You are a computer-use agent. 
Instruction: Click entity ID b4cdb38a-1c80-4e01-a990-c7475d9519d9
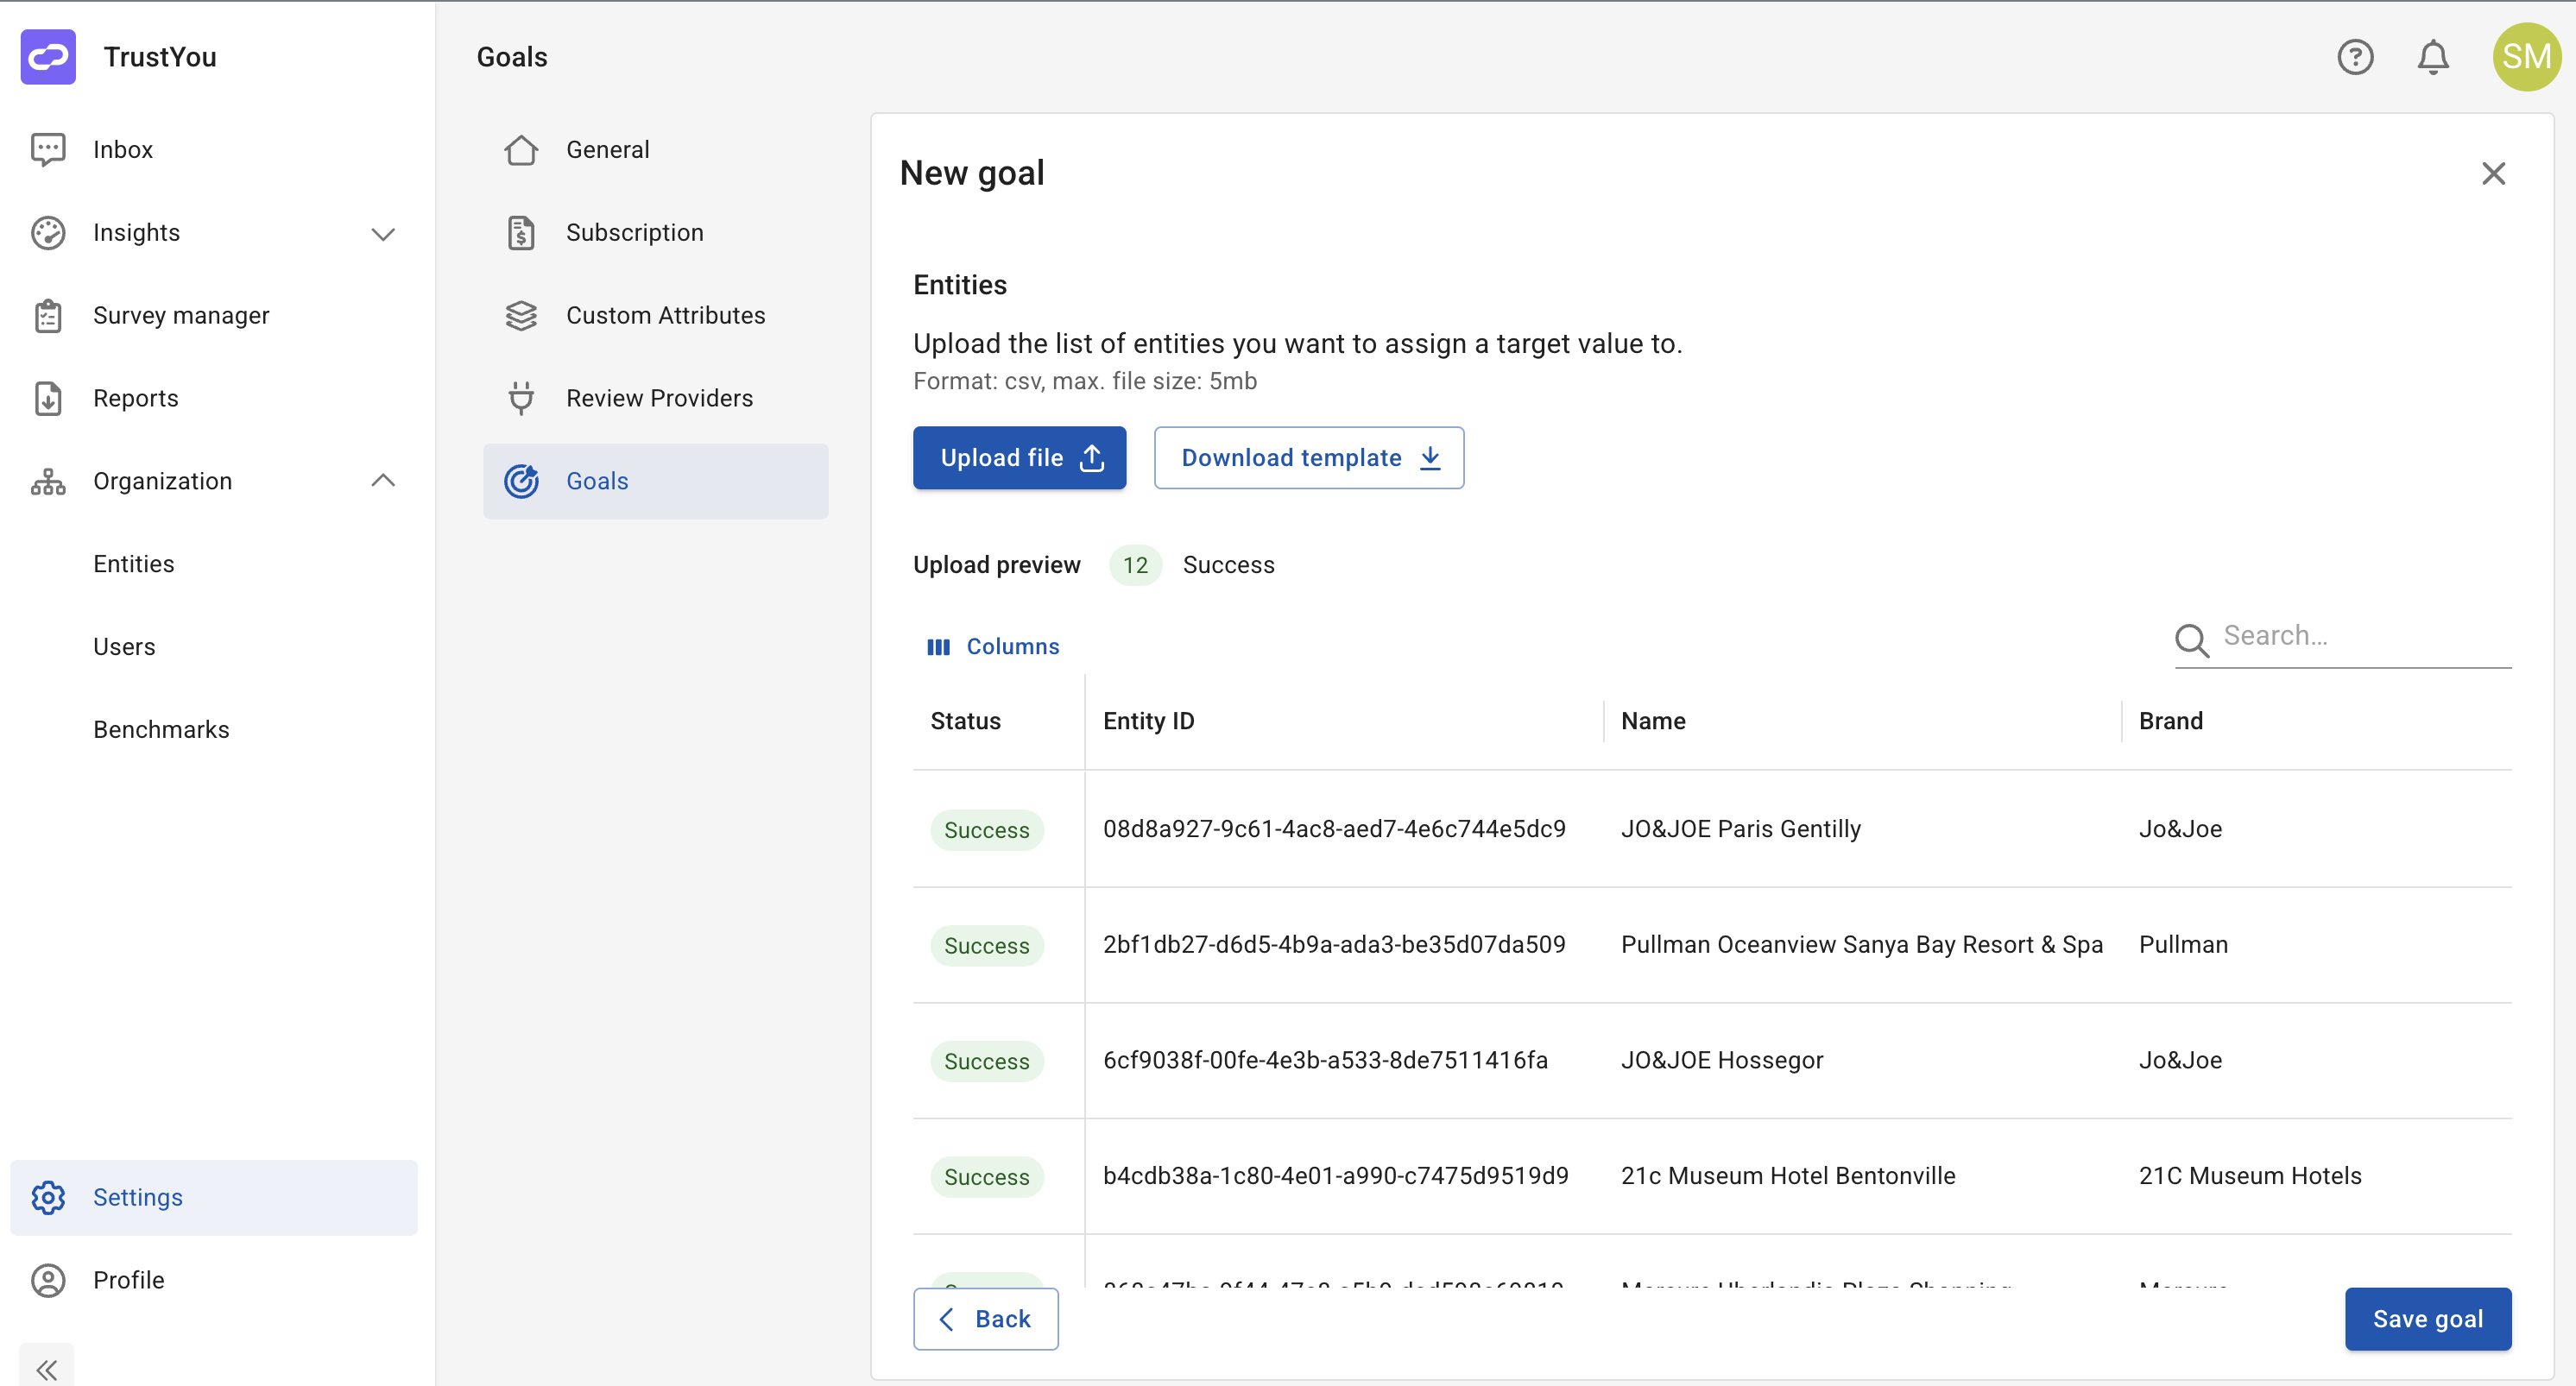click(x=1335, y=1176)
